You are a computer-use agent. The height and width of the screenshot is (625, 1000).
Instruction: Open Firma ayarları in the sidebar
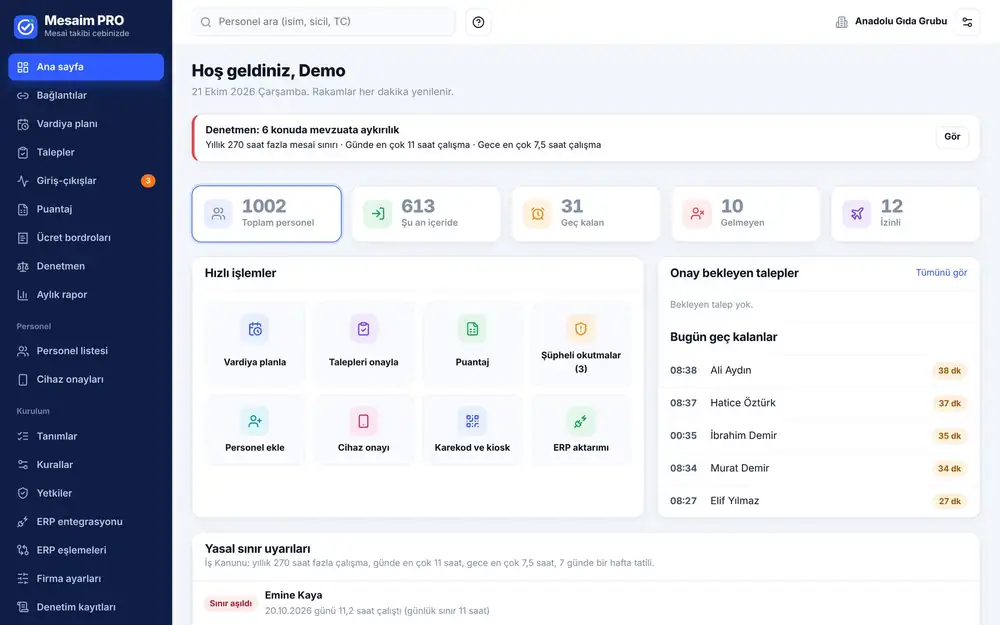(86, 578)
